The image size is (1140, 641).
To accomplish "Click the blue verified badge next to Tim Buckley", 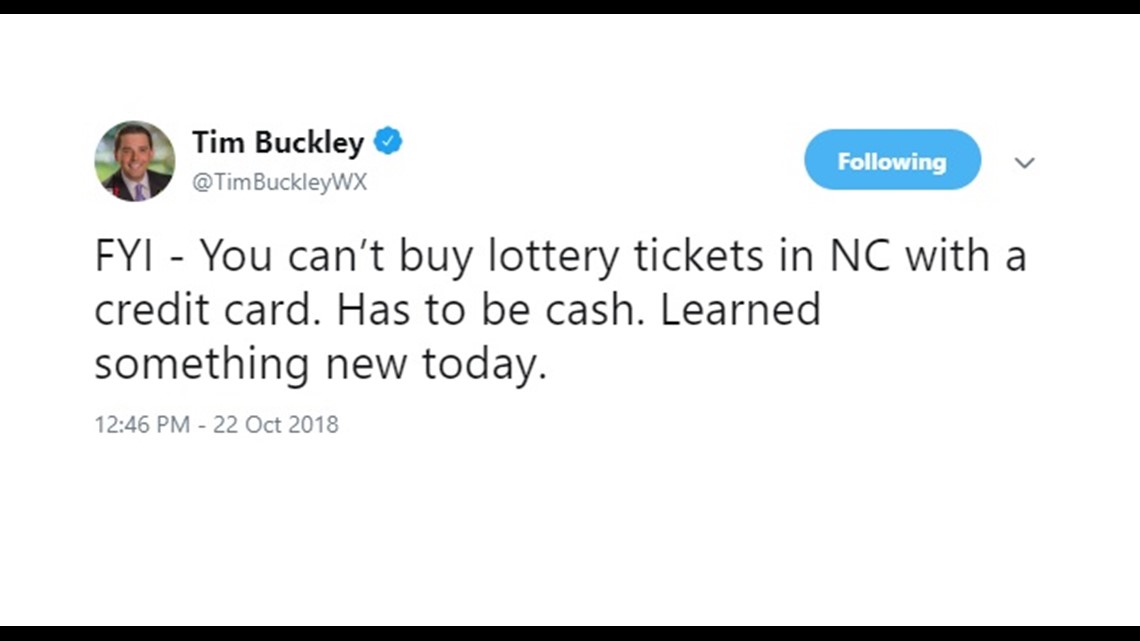I will (390, 142).
